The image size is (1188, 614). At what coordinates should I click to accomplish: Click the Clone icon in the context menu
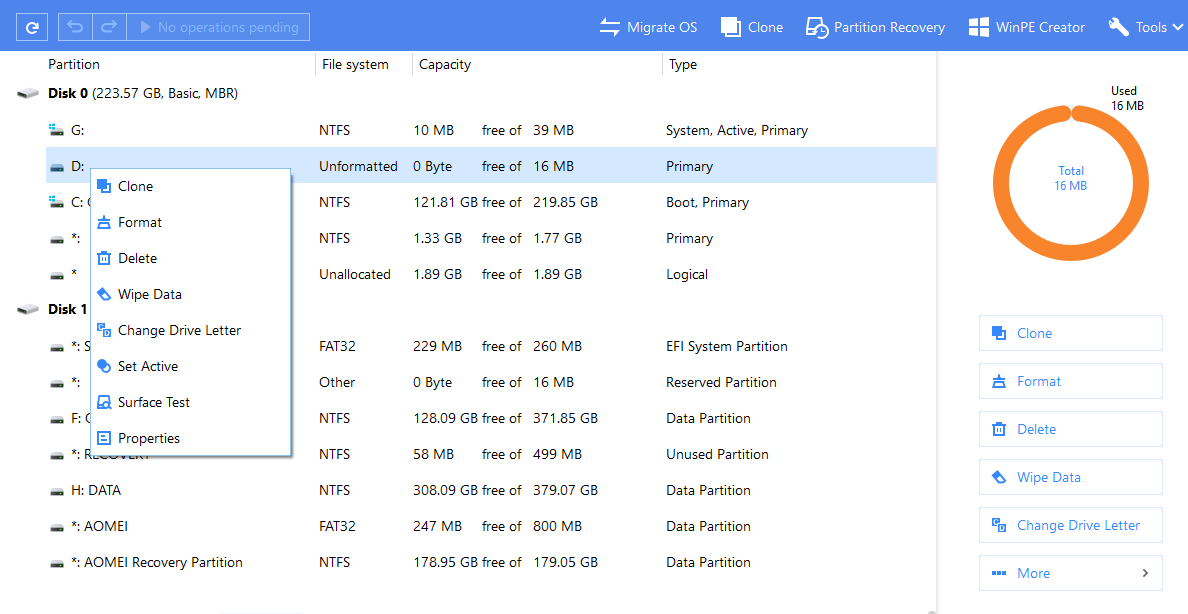(x=105, y=186)
